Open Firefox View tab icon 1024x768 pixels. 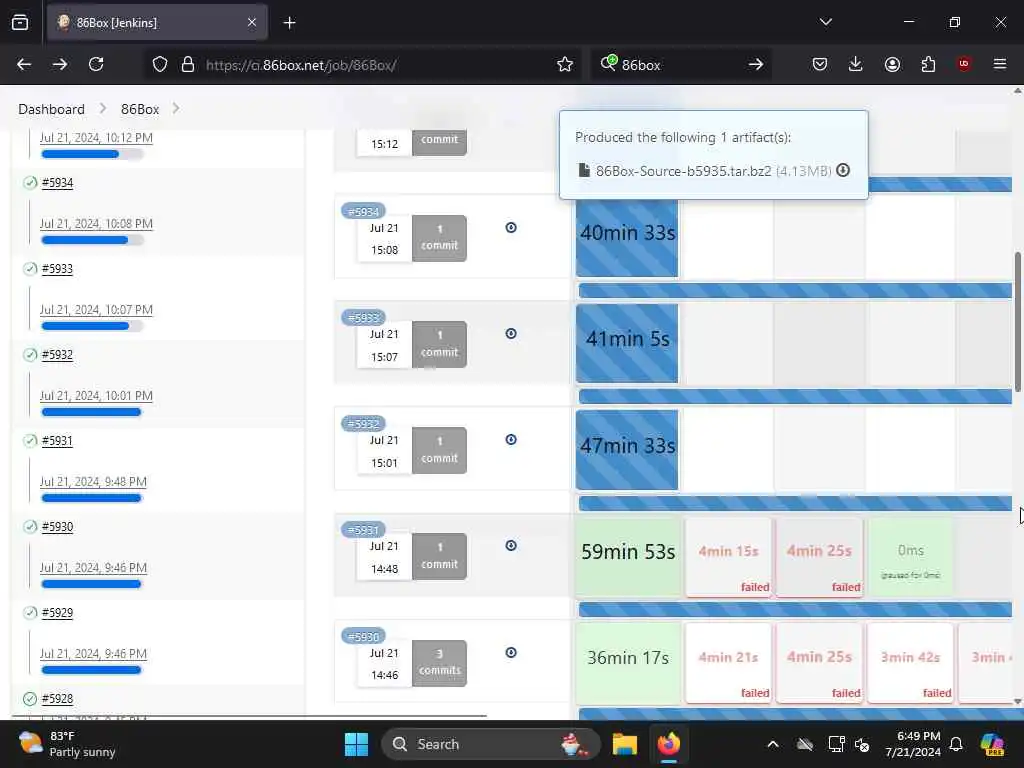click(x=20, y=22)
